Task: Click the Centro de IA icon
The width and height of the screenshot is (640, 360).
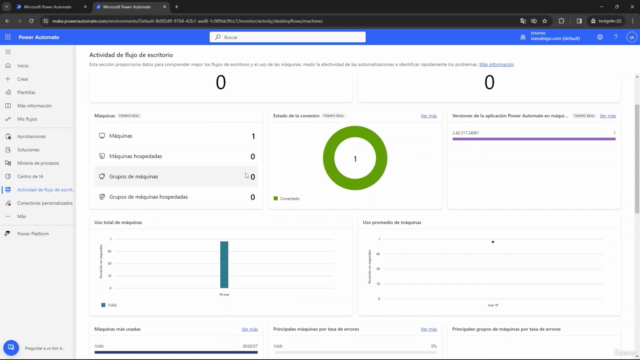Action: pos(8,176)
